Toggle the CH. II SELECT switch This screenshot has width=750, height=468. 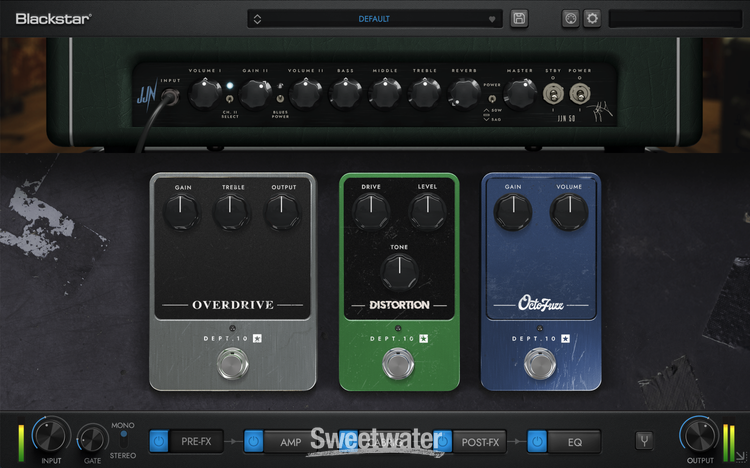(x=230, y=99)
